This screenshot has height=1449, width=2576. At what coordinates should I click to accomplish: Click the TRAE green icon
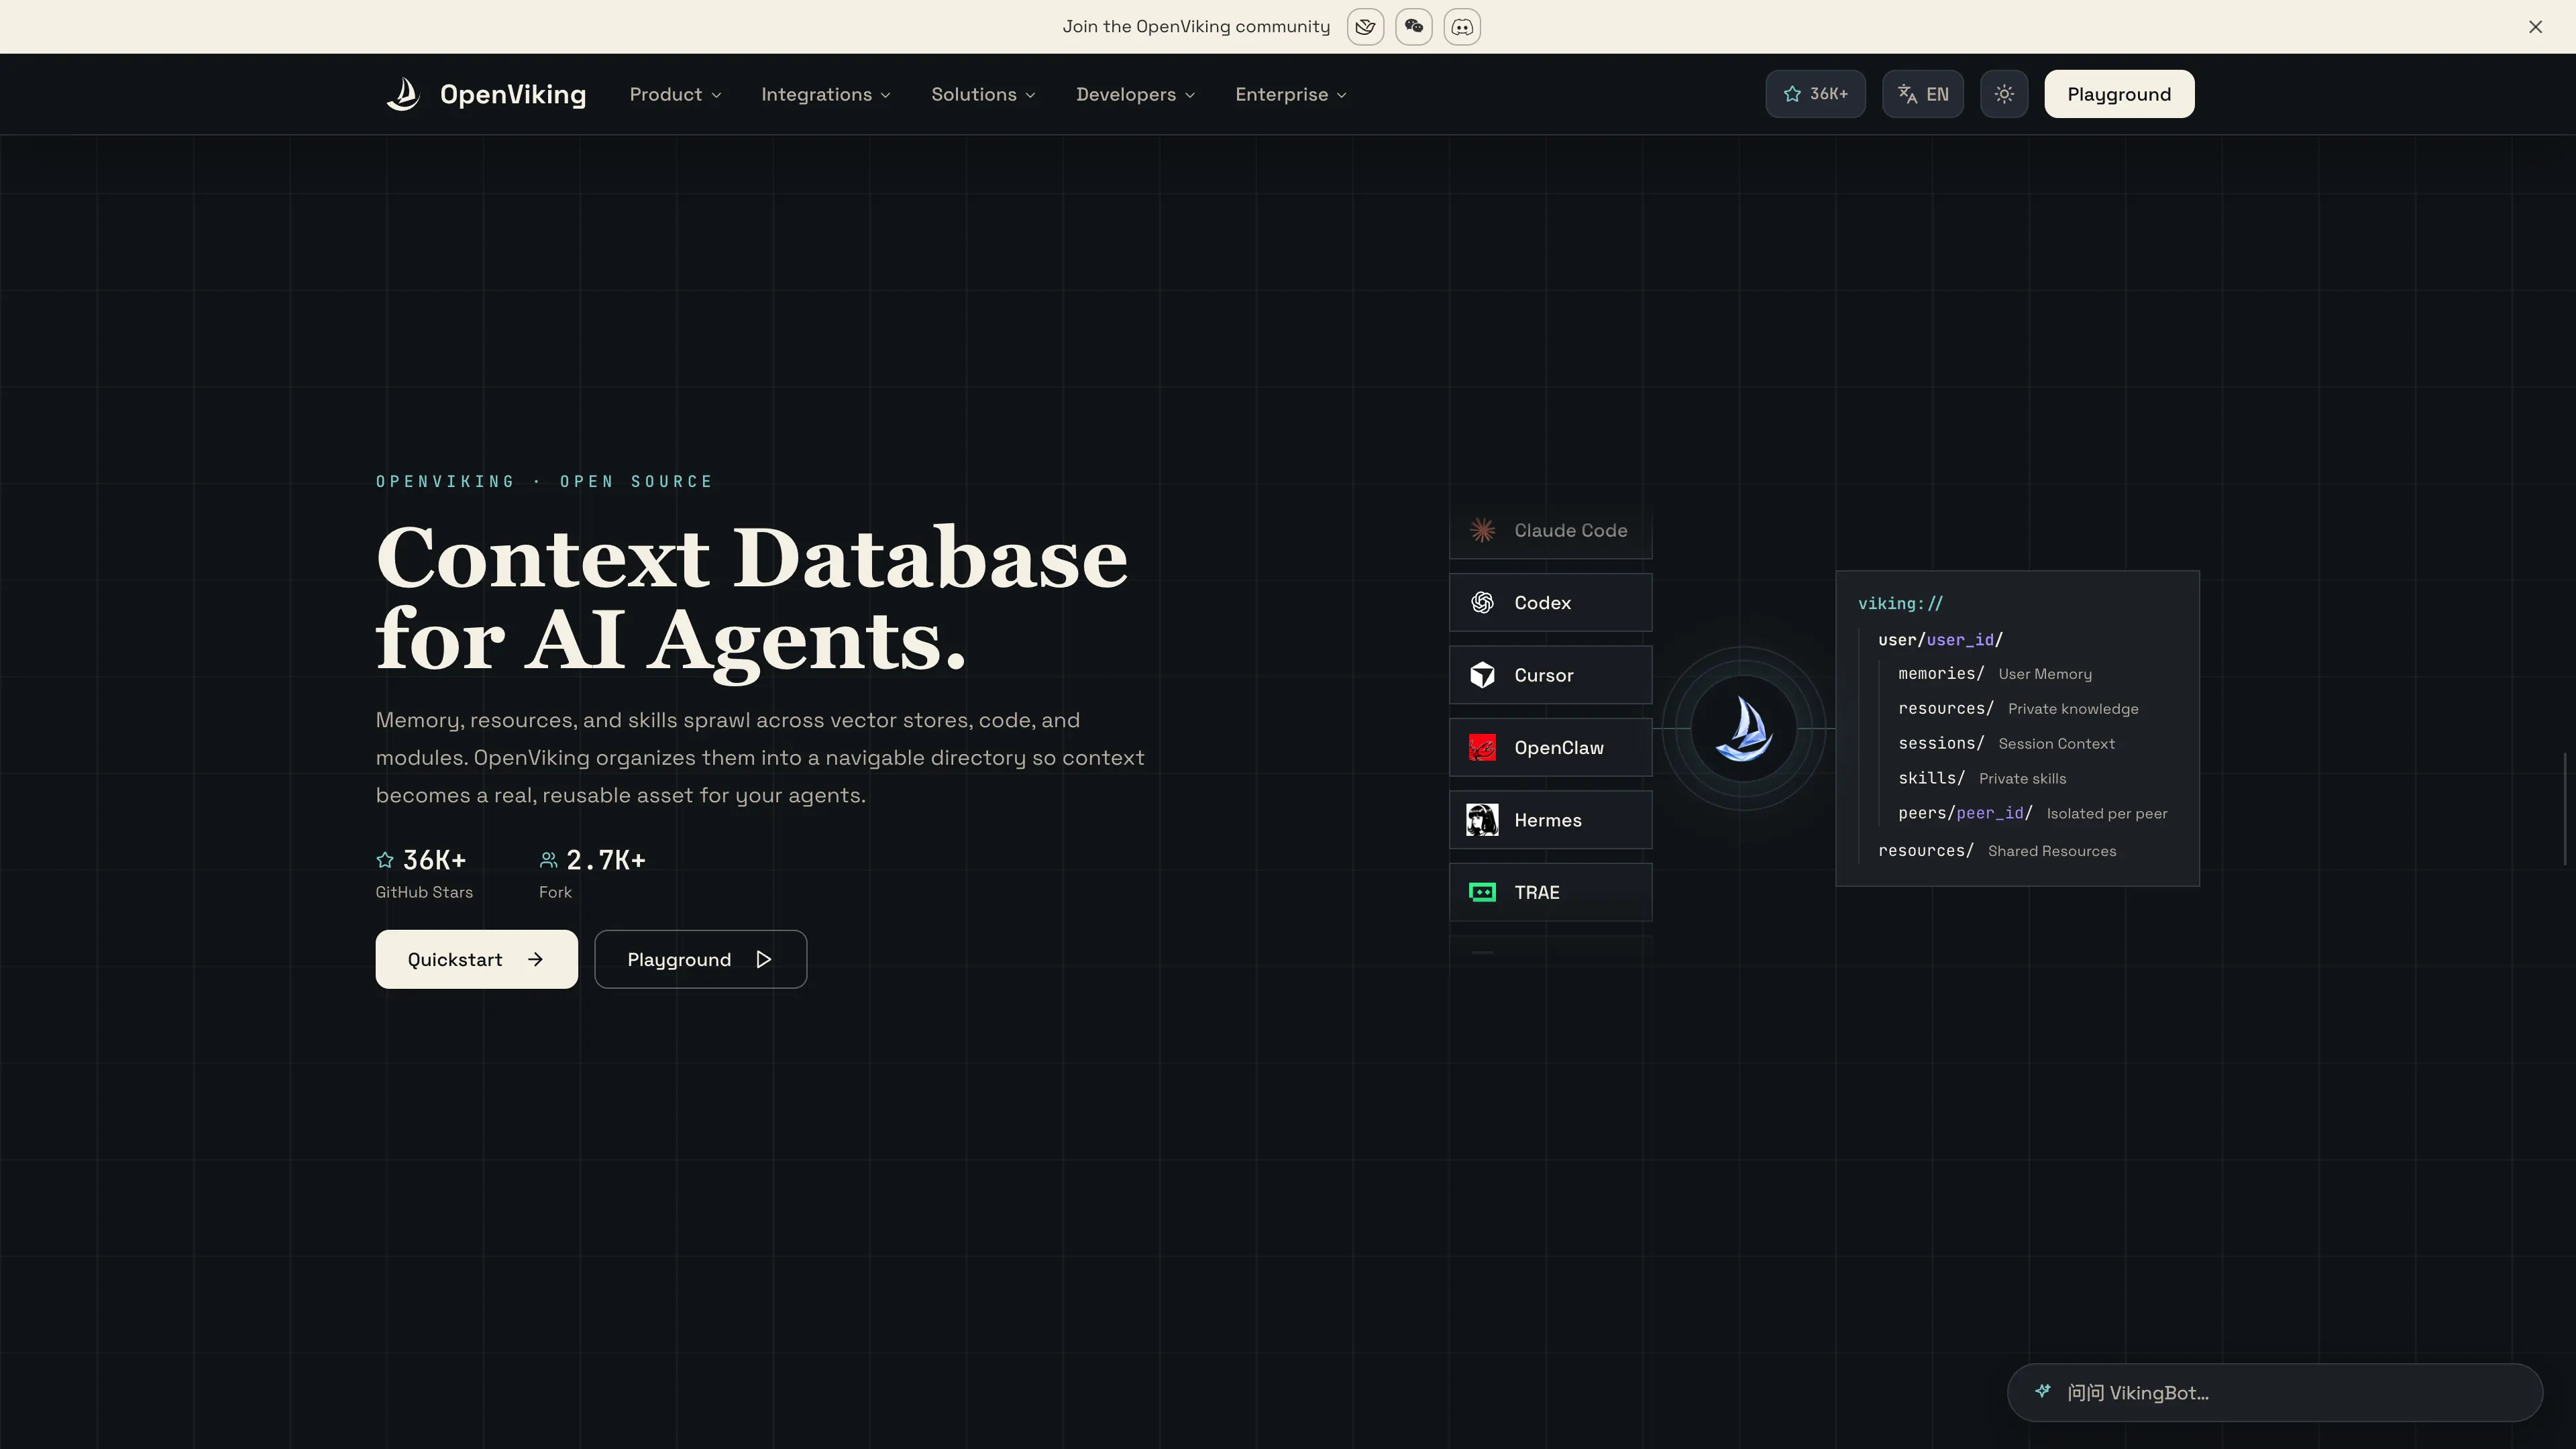point(1482,892)
